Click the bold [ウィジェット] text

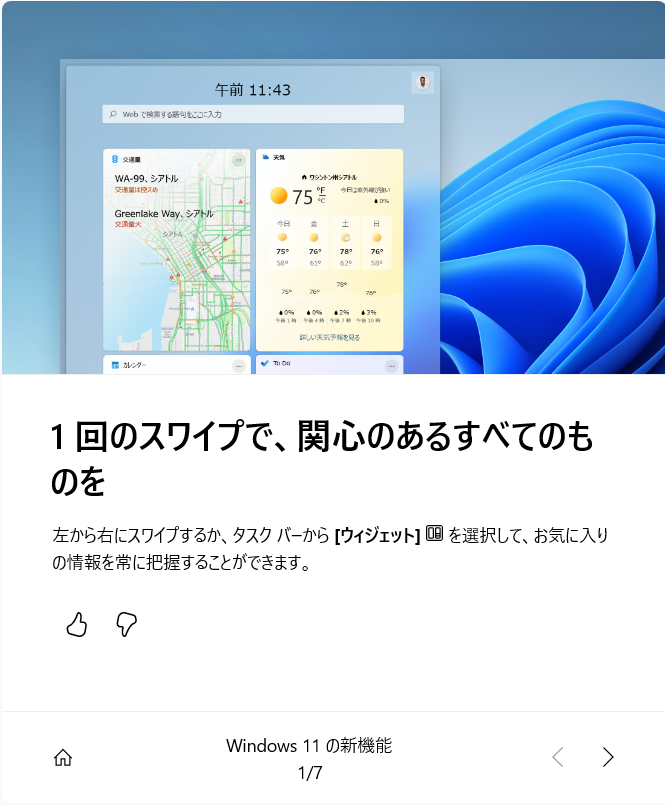377,535
